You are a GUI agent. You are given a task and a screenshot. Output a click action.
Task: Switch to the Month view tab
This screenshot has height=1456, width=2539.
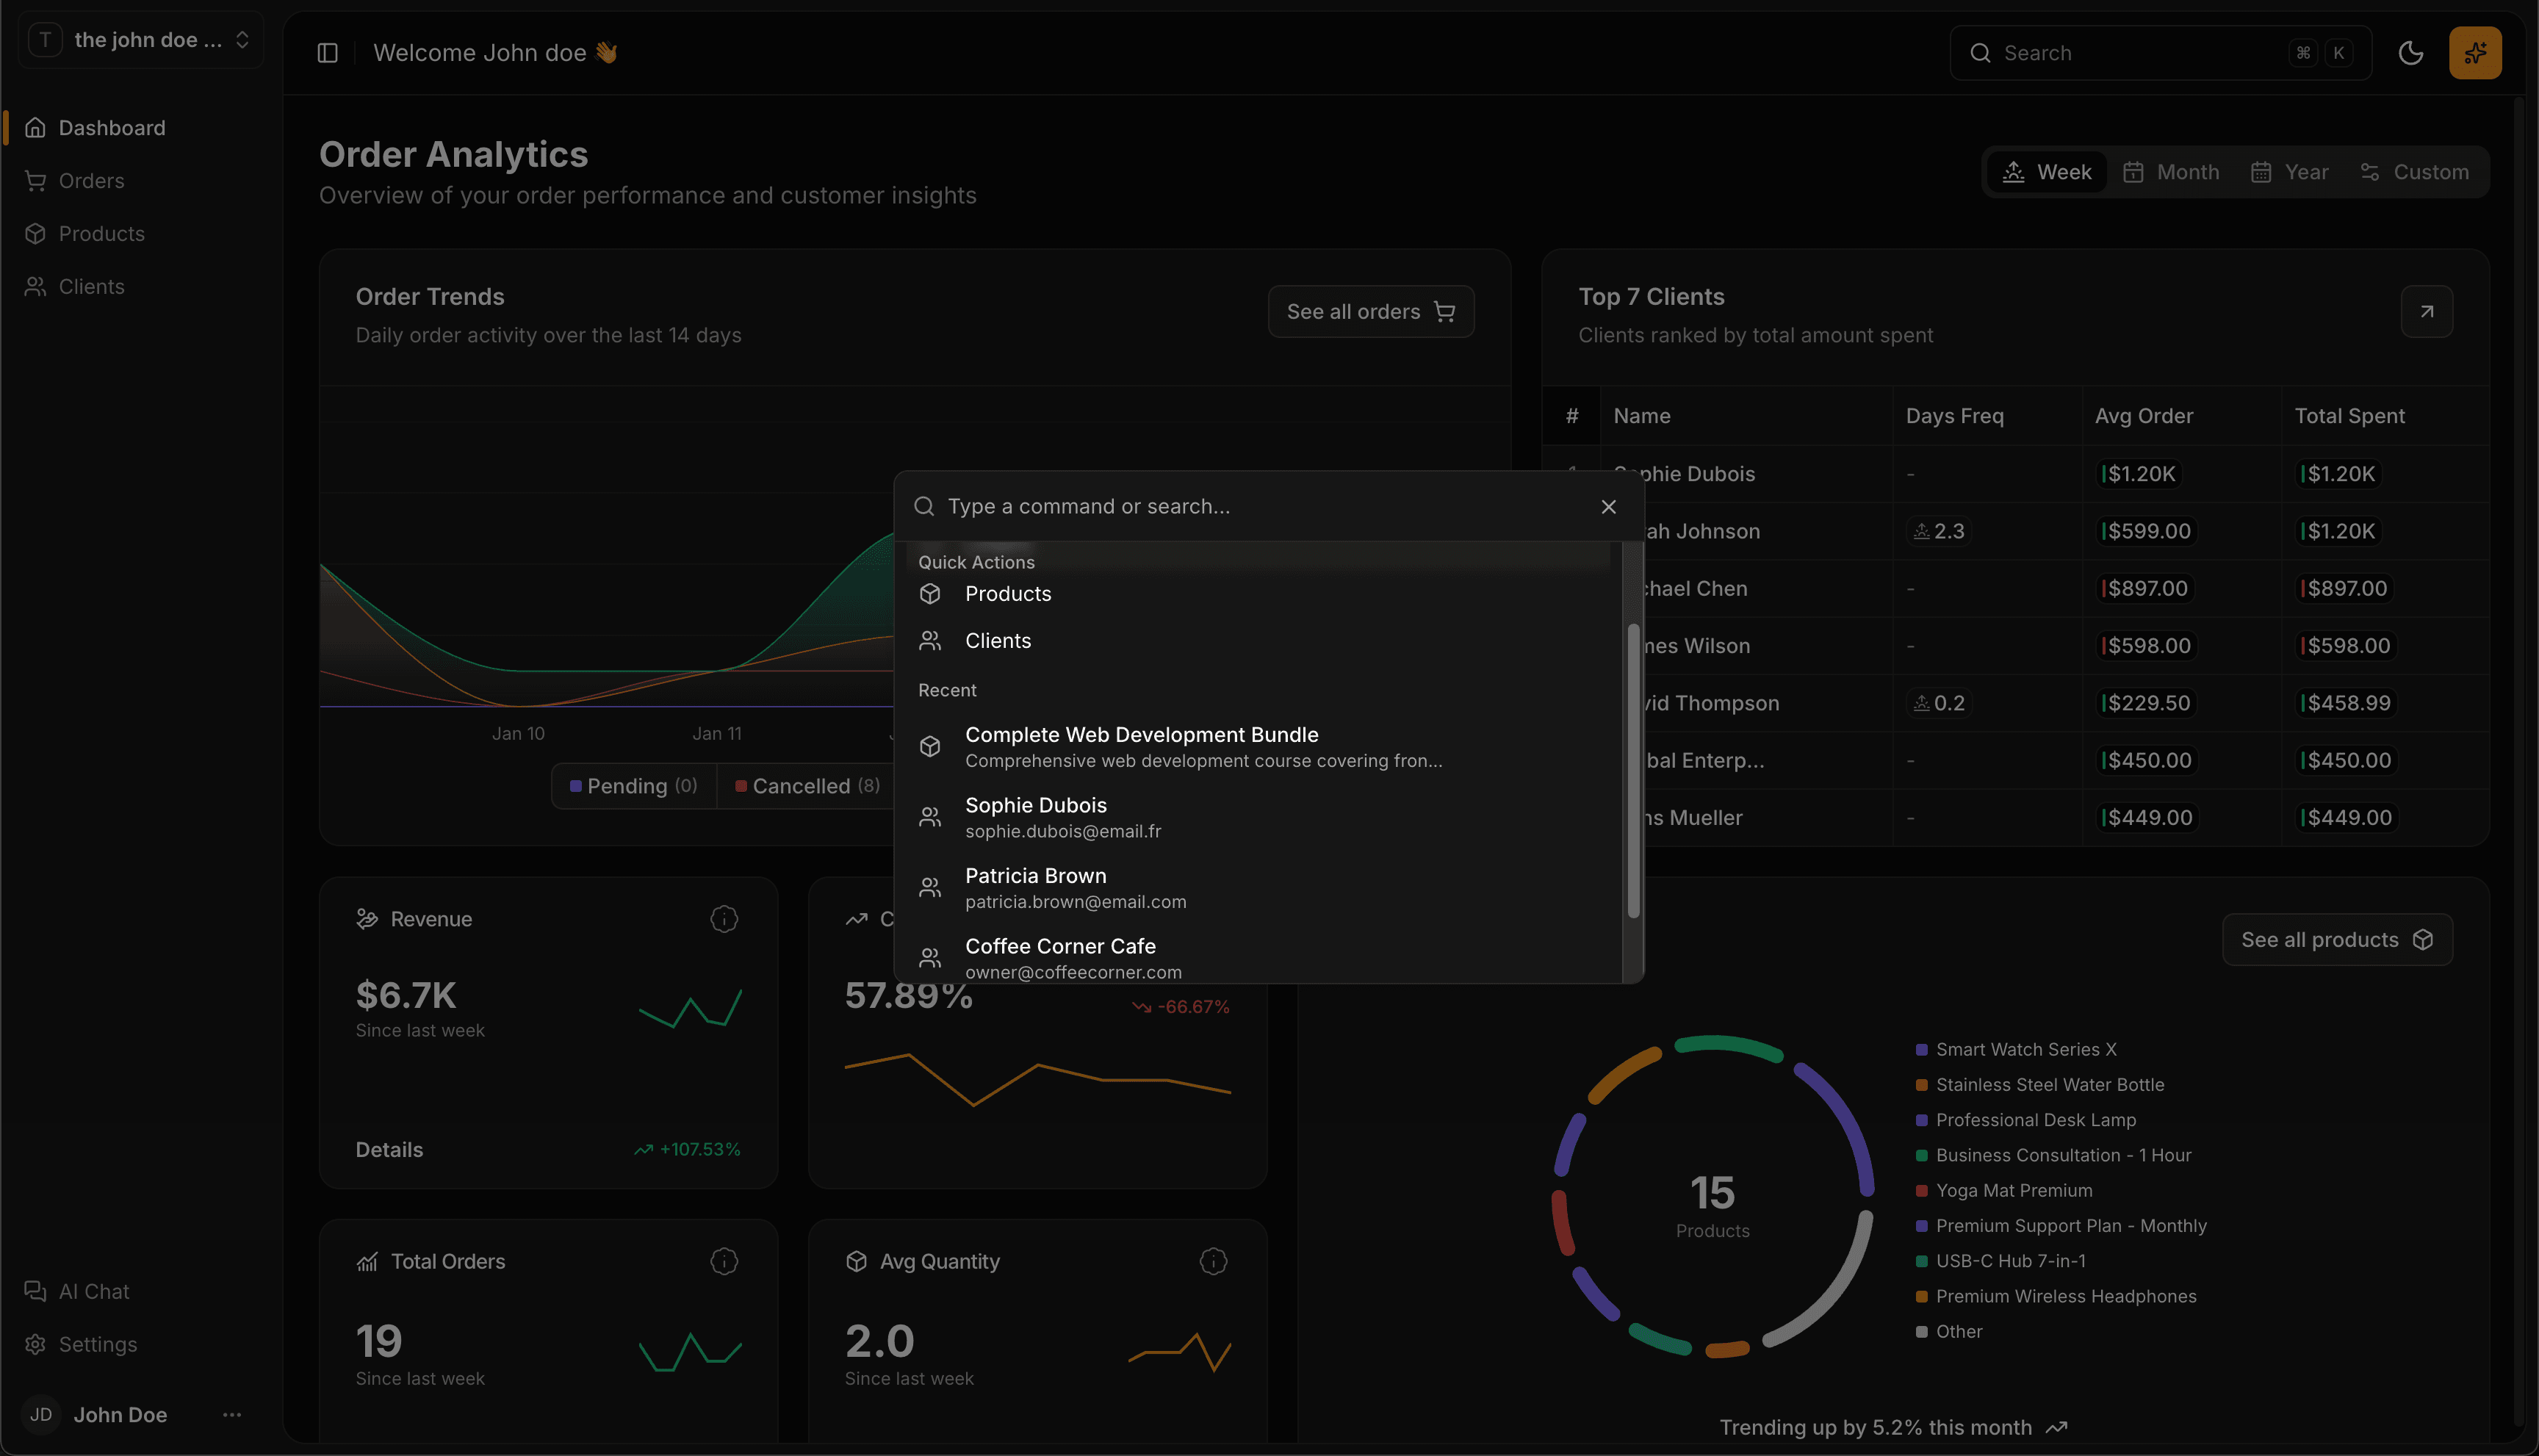tap(2170, 171)
